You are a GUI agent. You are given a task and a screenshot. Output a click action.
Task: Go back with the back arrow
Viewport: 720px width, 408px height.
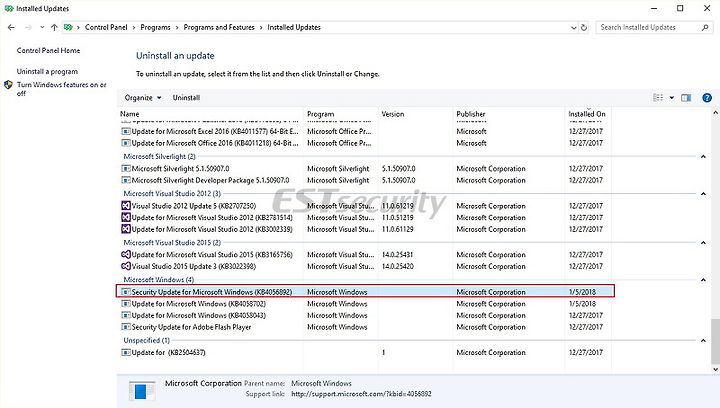click(x=11, y=28)
